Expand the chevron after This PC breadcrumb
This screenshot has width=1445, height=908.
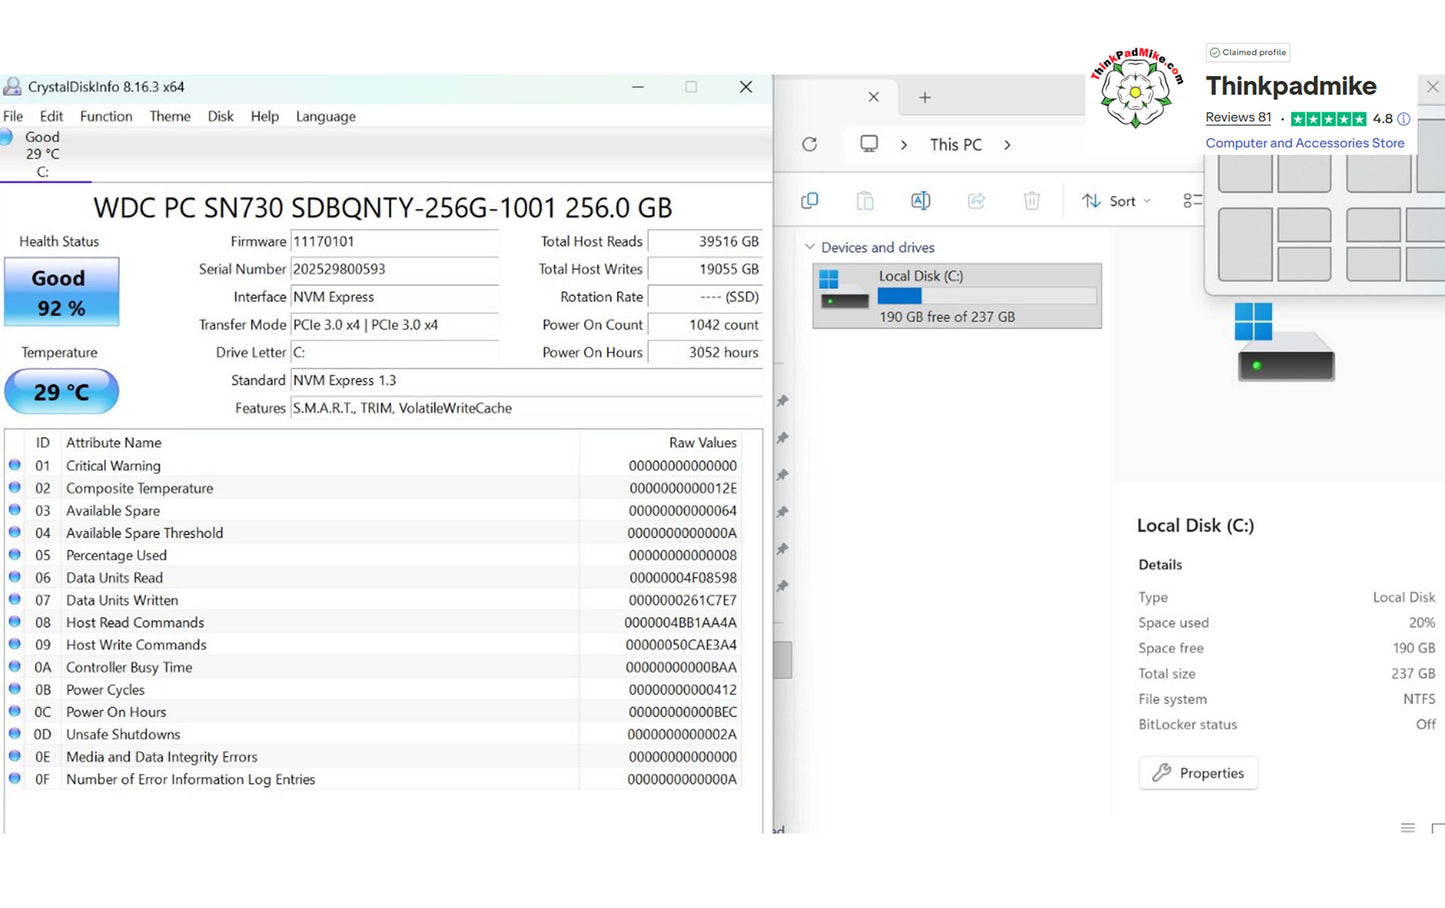click(1007, 145)
